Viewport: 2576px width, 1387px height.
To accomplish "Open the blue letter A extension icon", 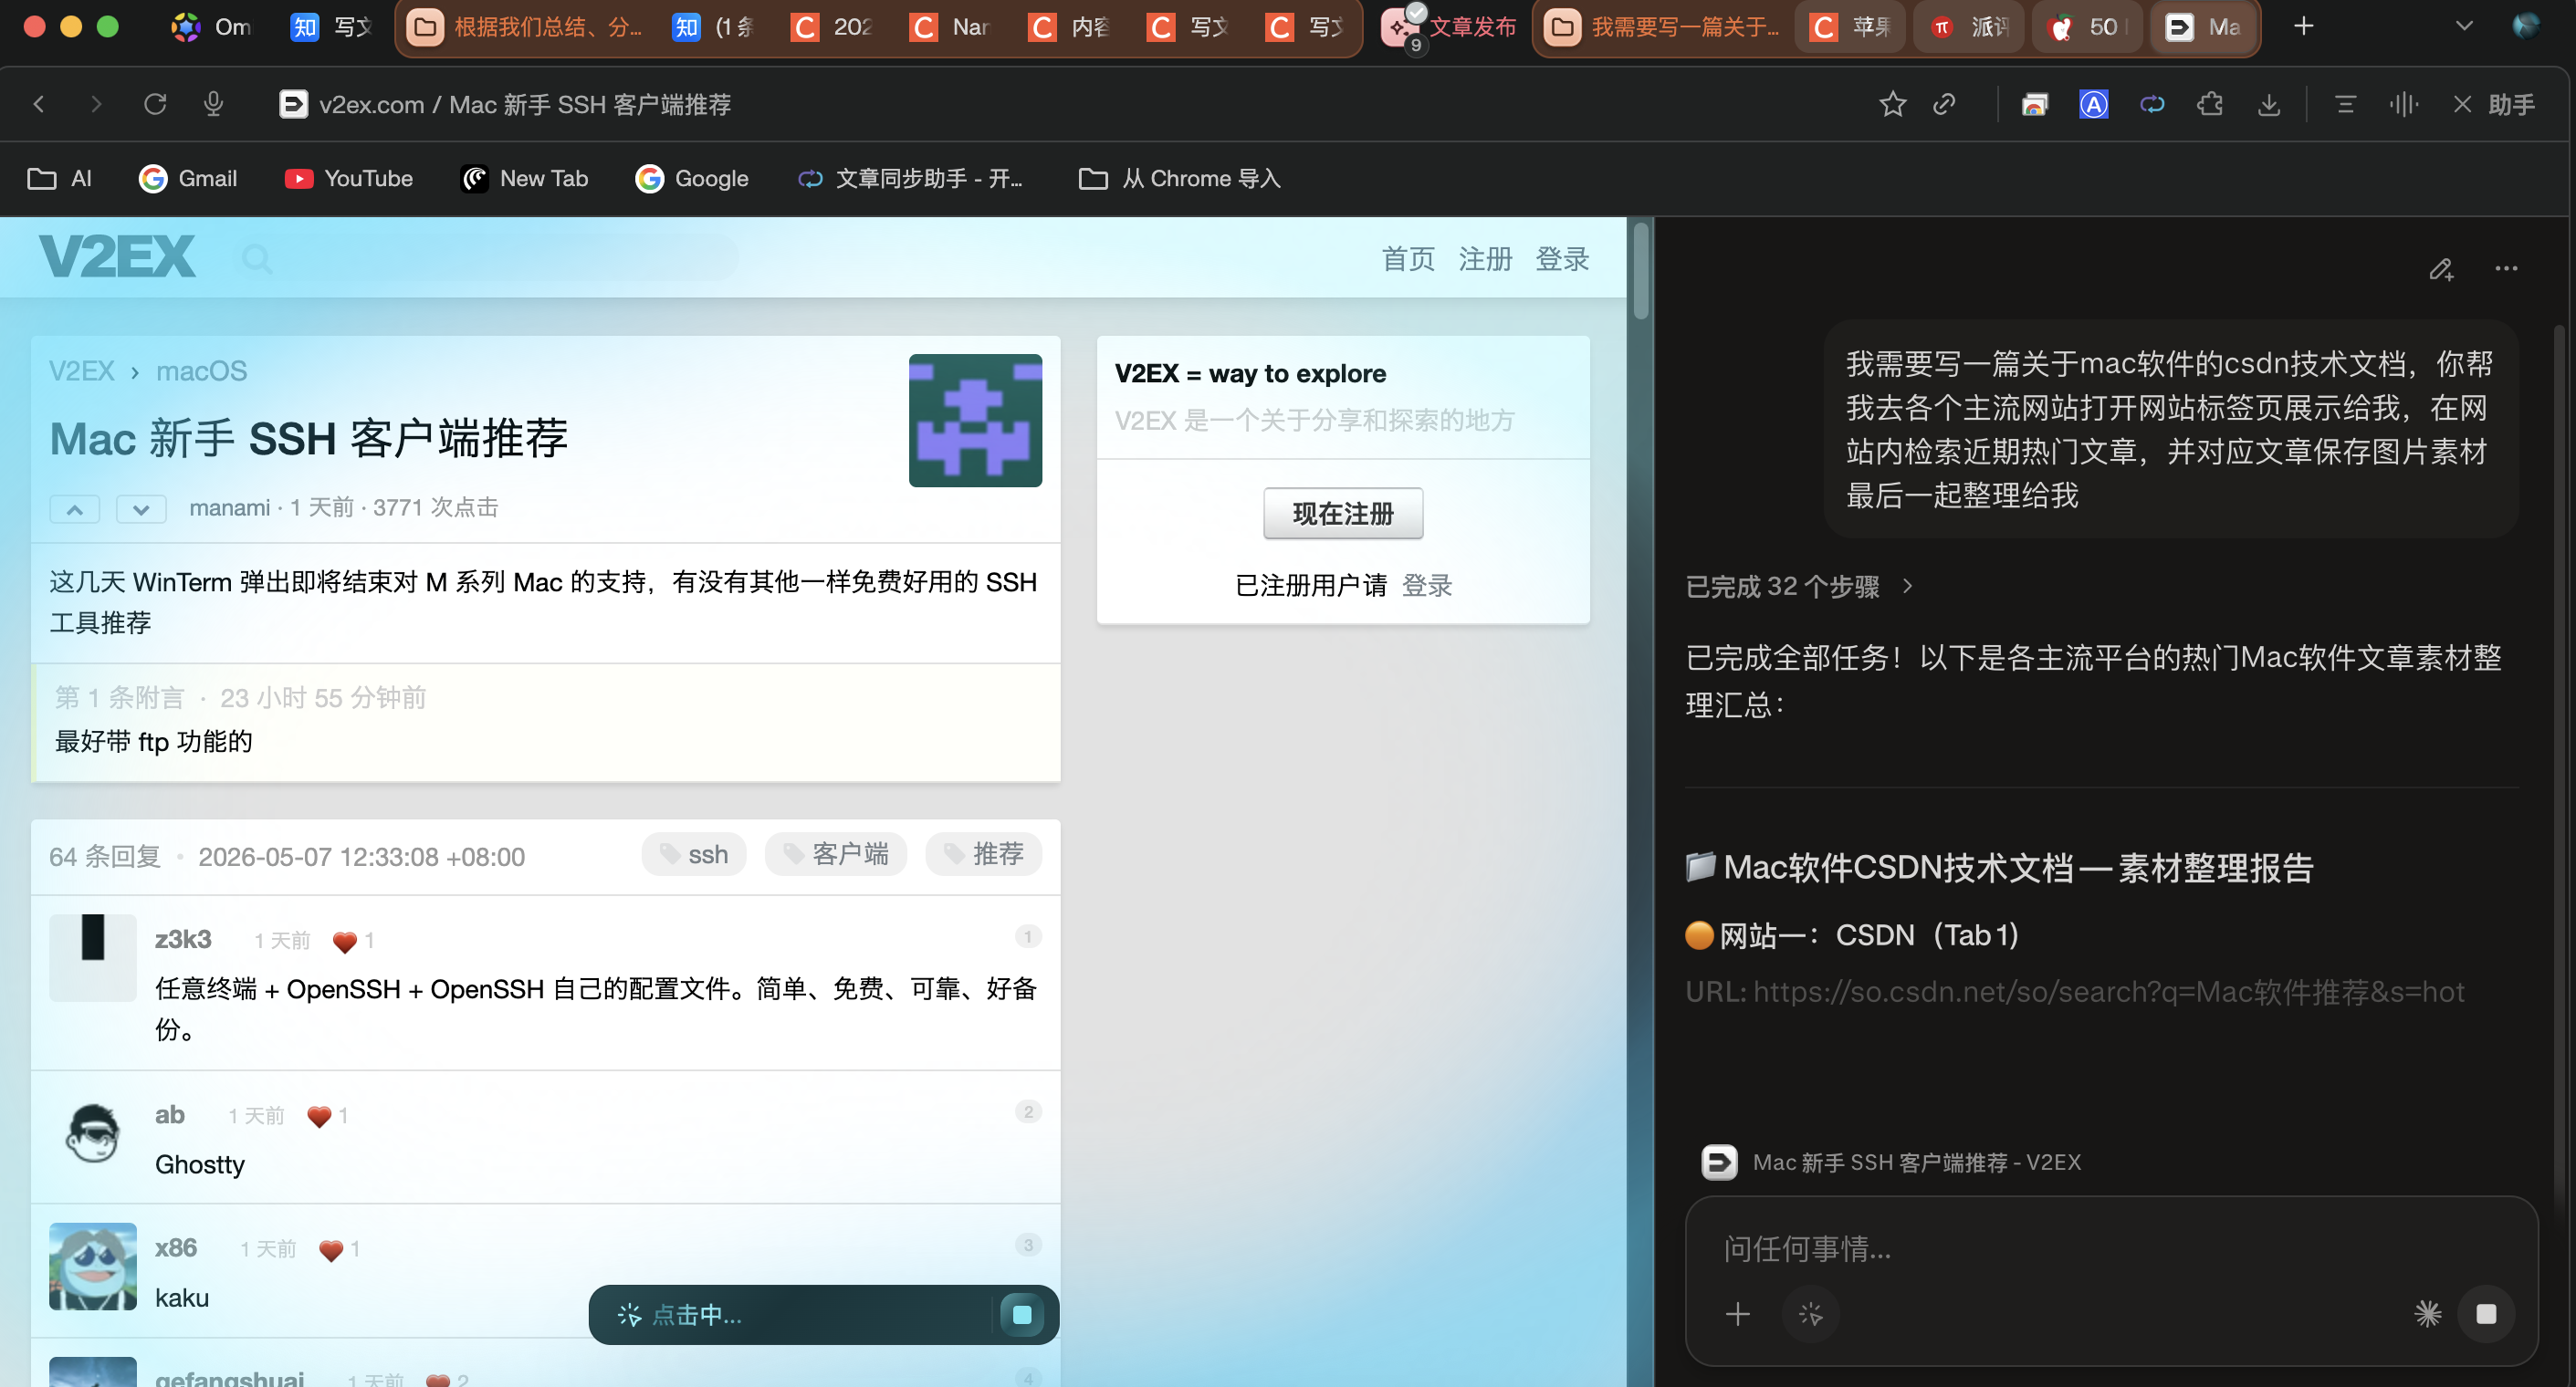I will coord(2093,104).
